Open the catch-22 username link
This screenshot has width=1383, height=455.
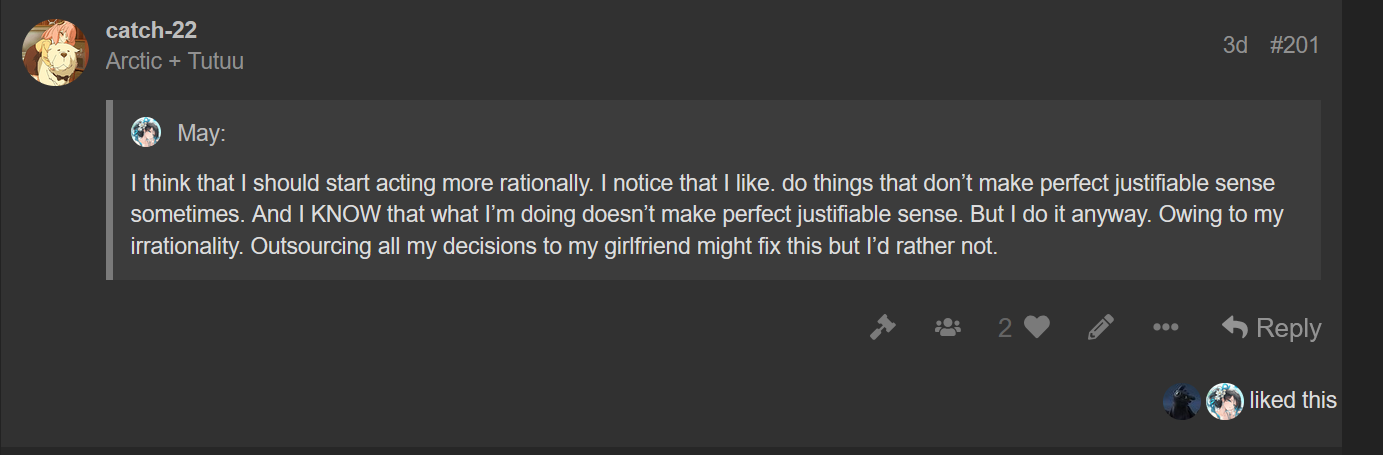click(151, 30)
